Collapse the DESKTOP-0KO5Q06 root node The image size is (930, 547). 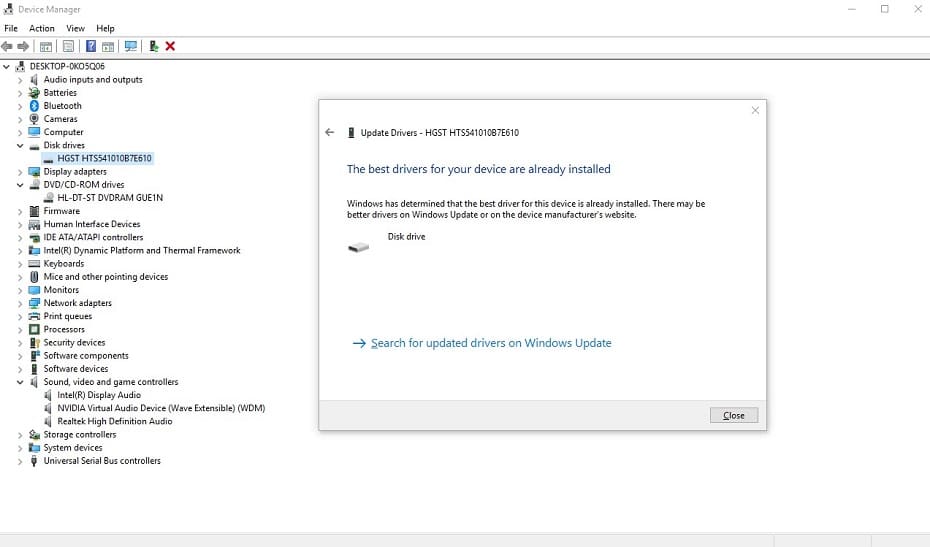coord(6,66)
